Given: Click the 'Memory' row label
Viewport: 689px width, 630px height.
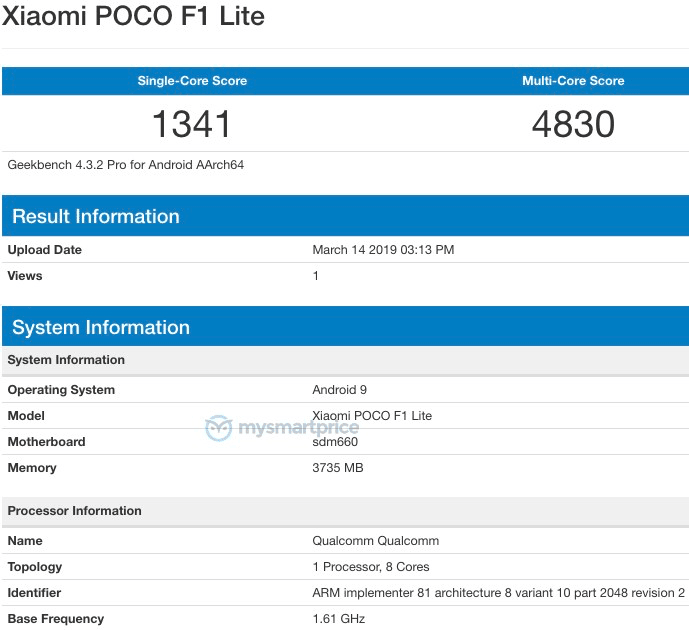Looking at the screenshot, I should tap(32, 468).
